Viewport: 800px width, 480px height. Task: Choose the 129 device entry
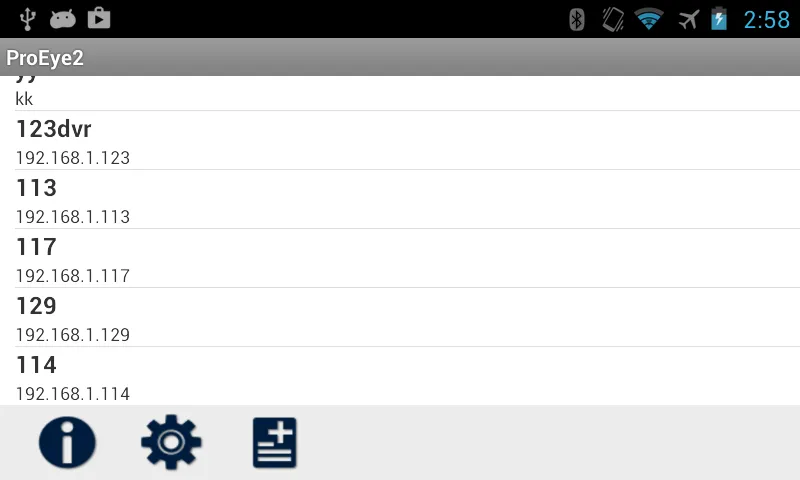(400, 317)
